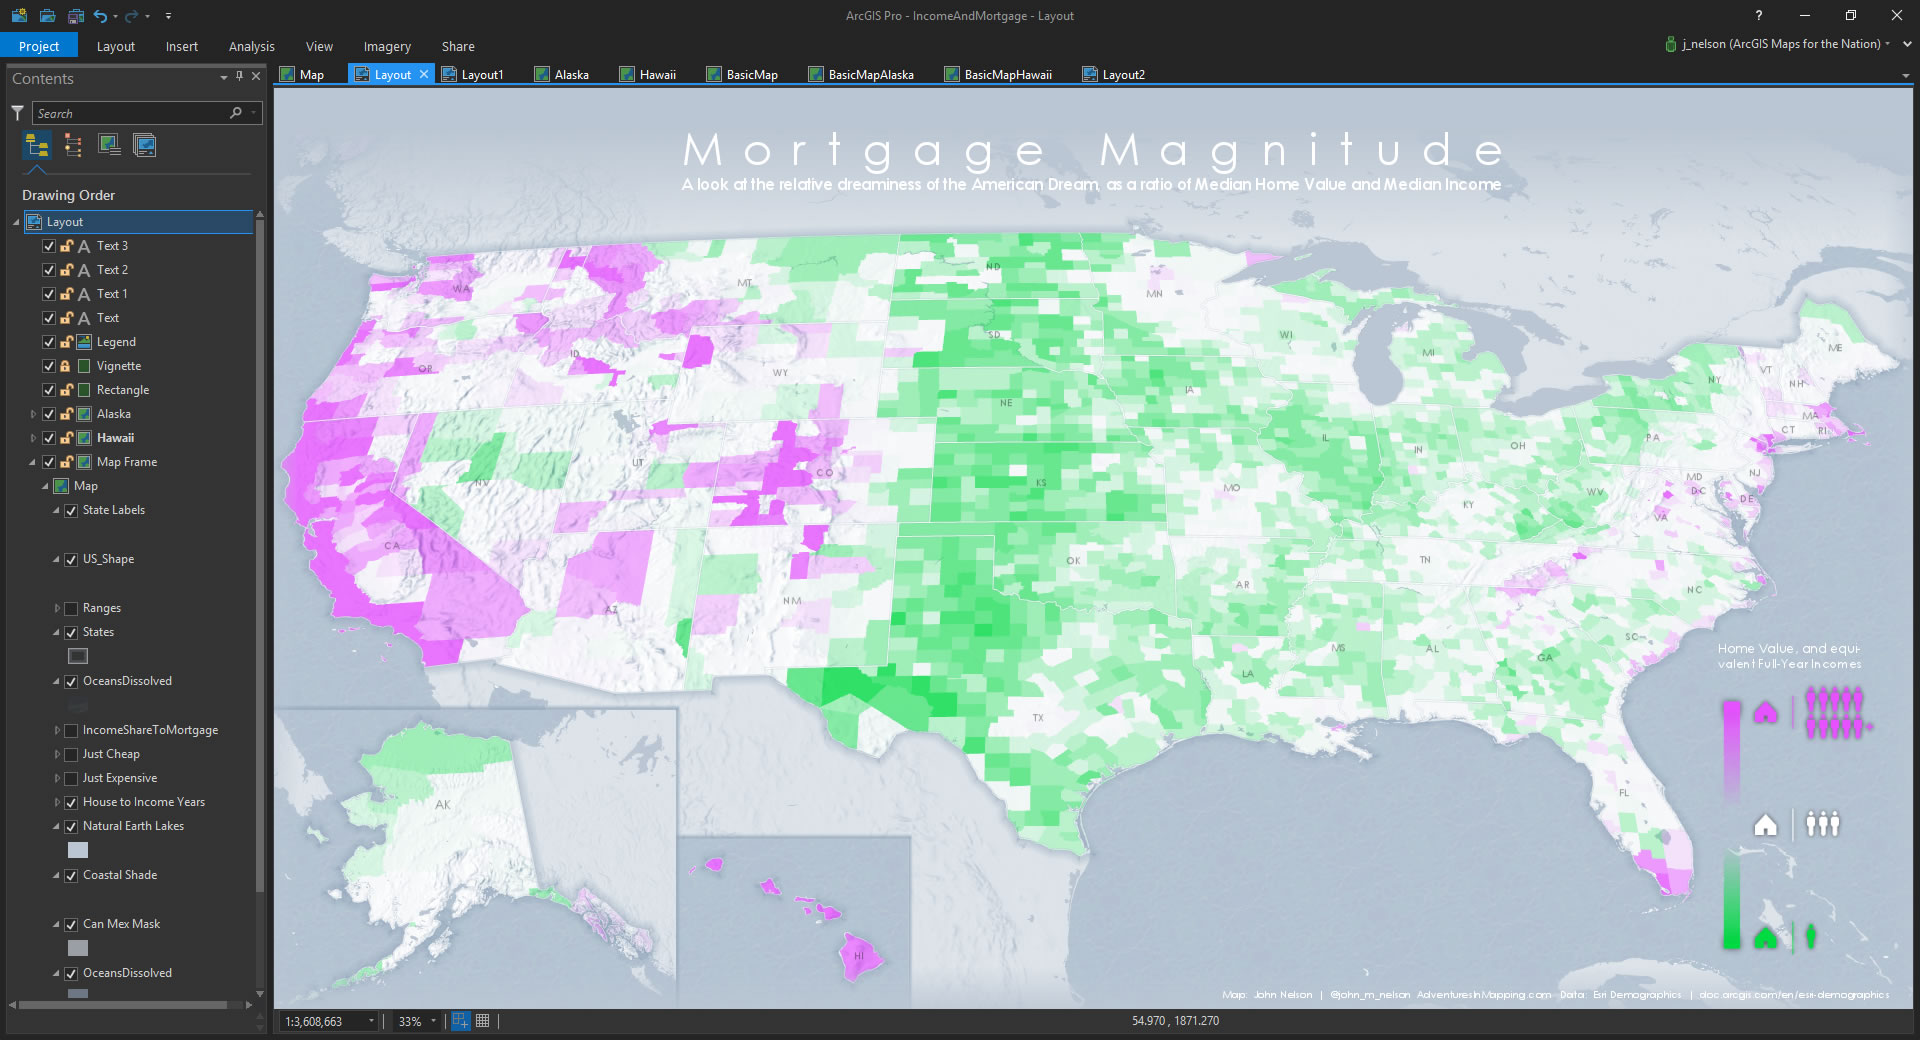Collapse the Map Frame item
Viewport: 1920px width, 1040px height.
coord(33,462)
